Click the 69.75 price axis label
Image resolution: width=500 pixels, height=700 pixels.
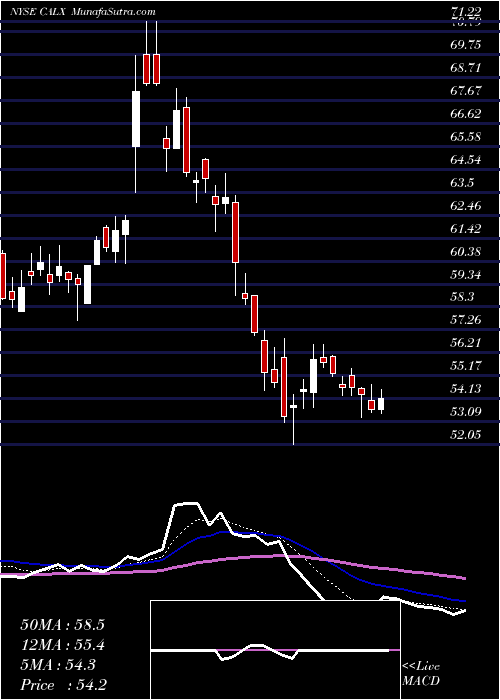[466, 45]
